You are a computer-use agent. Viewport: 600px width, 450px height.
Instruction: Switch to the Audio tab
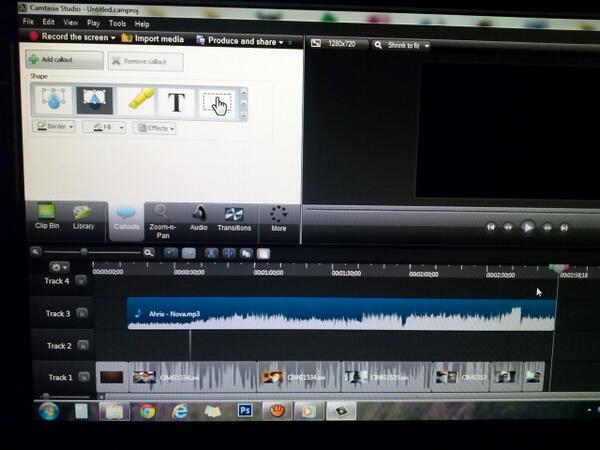pyautogui.click(x=199, y=218)
